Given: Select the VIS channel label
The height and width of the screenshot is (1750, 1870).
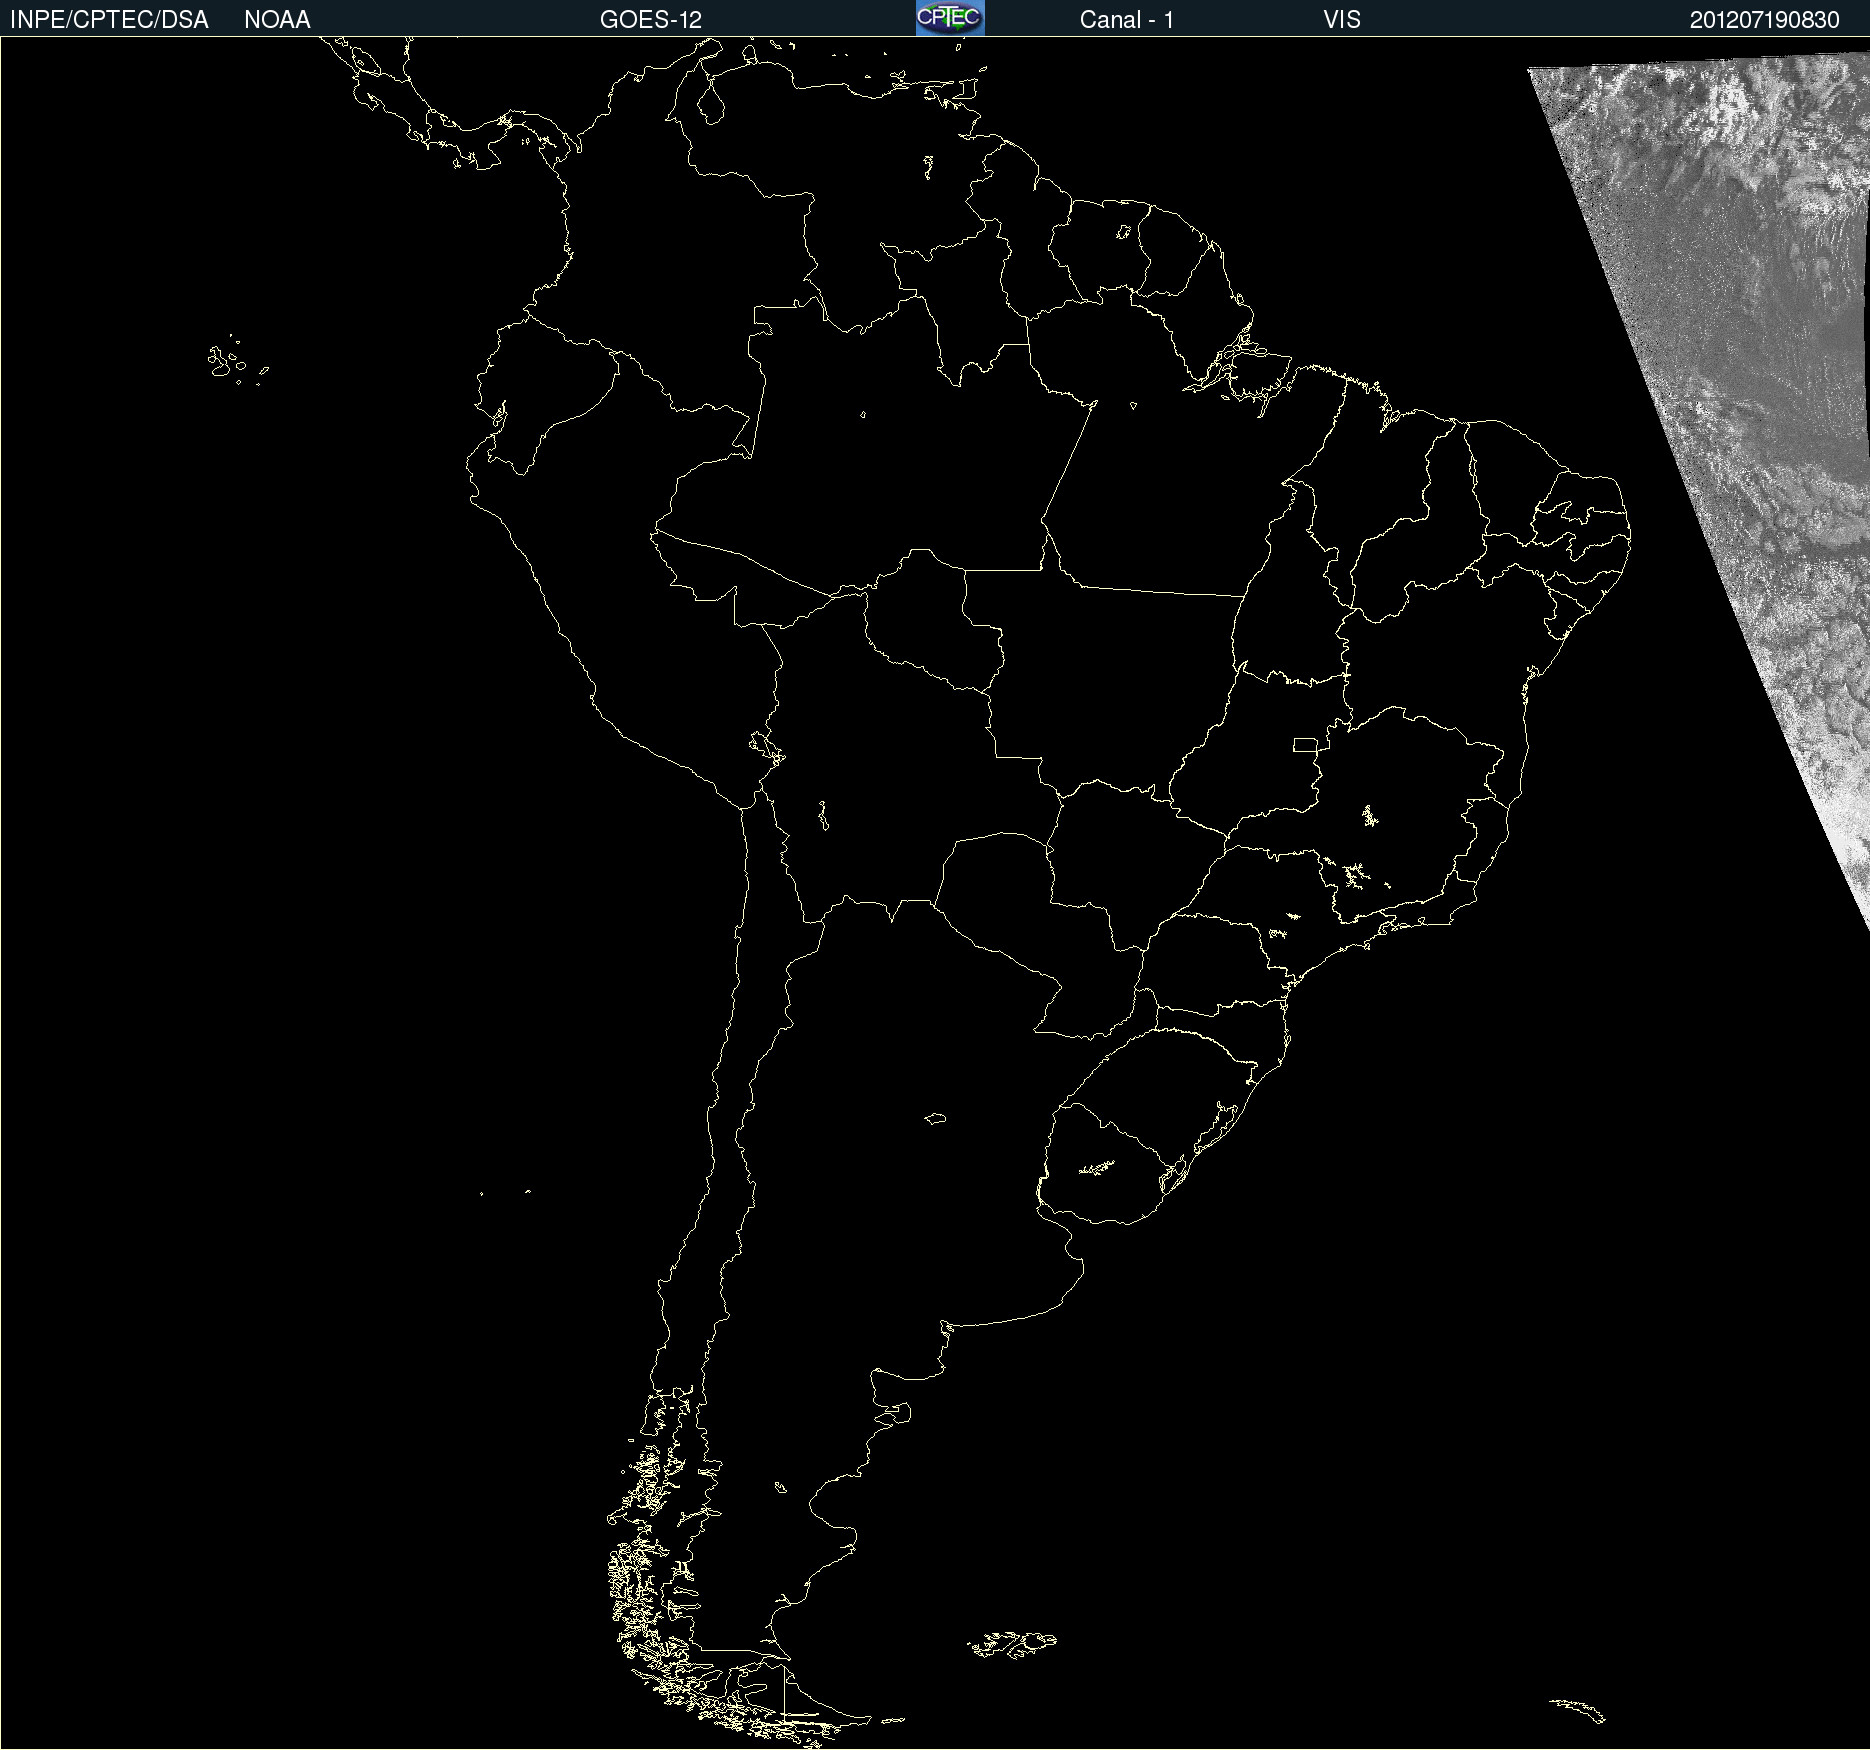Looking at the screenshot, I should click(x=1342, y=20).
